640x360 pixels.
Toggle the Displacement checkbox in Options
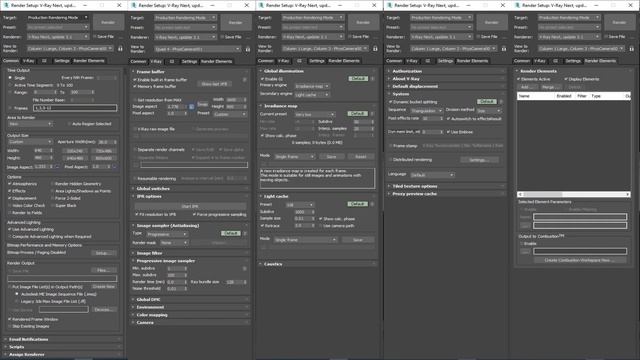click(x=10, y=198)
